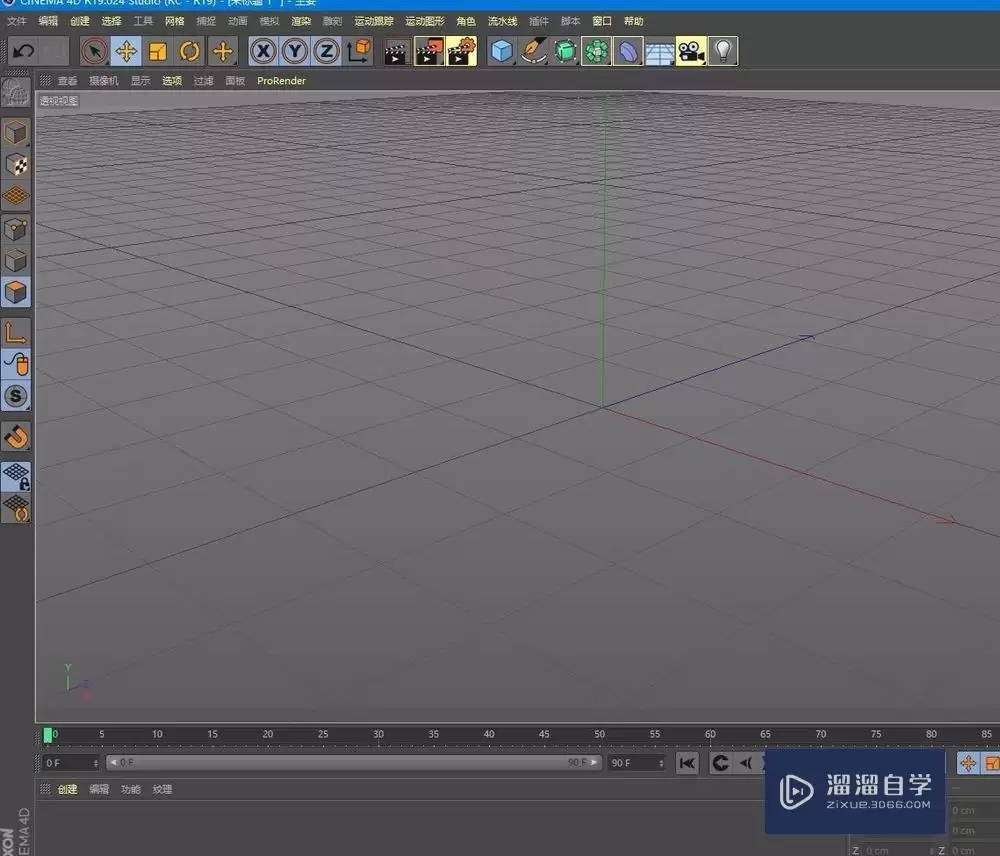Image resolution: width=1000 pixels, height=856 pixels.
Task: Click Go to Start playback button
Action: tap(688, 764)
